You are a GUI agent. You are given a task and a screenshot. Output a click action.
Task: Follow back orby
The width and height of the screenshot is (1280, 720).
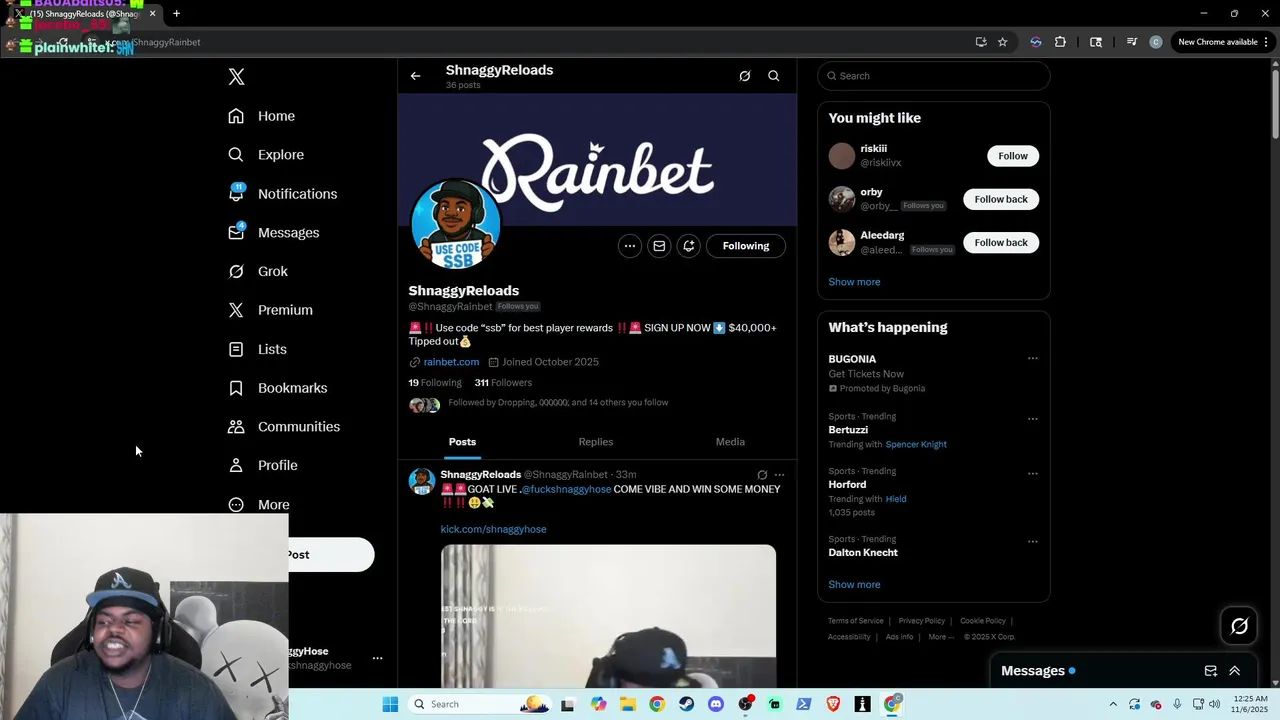[x=1001, y=199]
